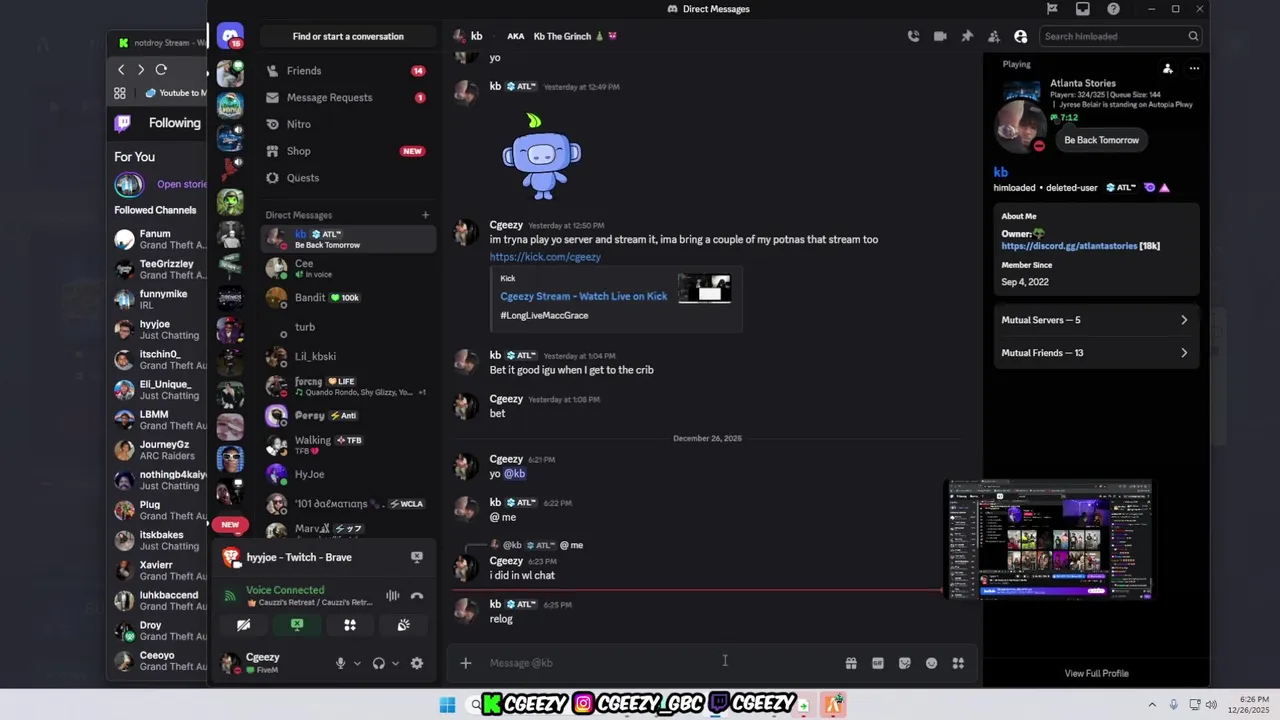This screenshot has height=720, width=1280.
Task: Open pinned messages
Action: pos(967,36)
